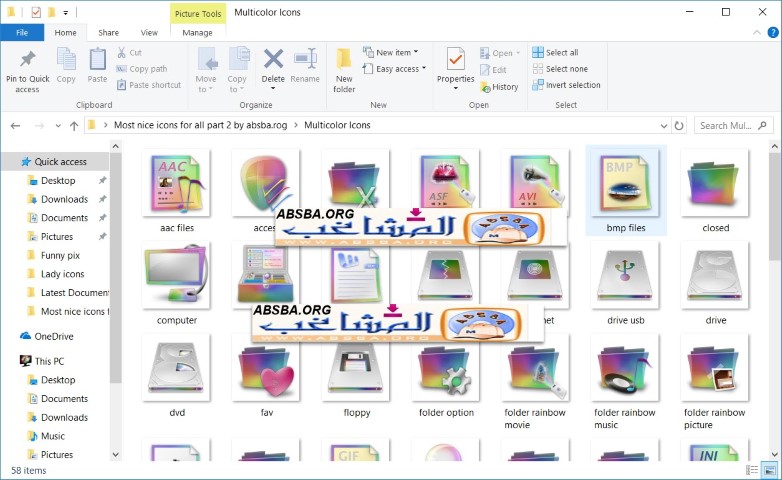Open Manage tab under Picture Tools
The width and height of the screenshot is (782, 480).
pyautogui.click(x=197, y=32)
